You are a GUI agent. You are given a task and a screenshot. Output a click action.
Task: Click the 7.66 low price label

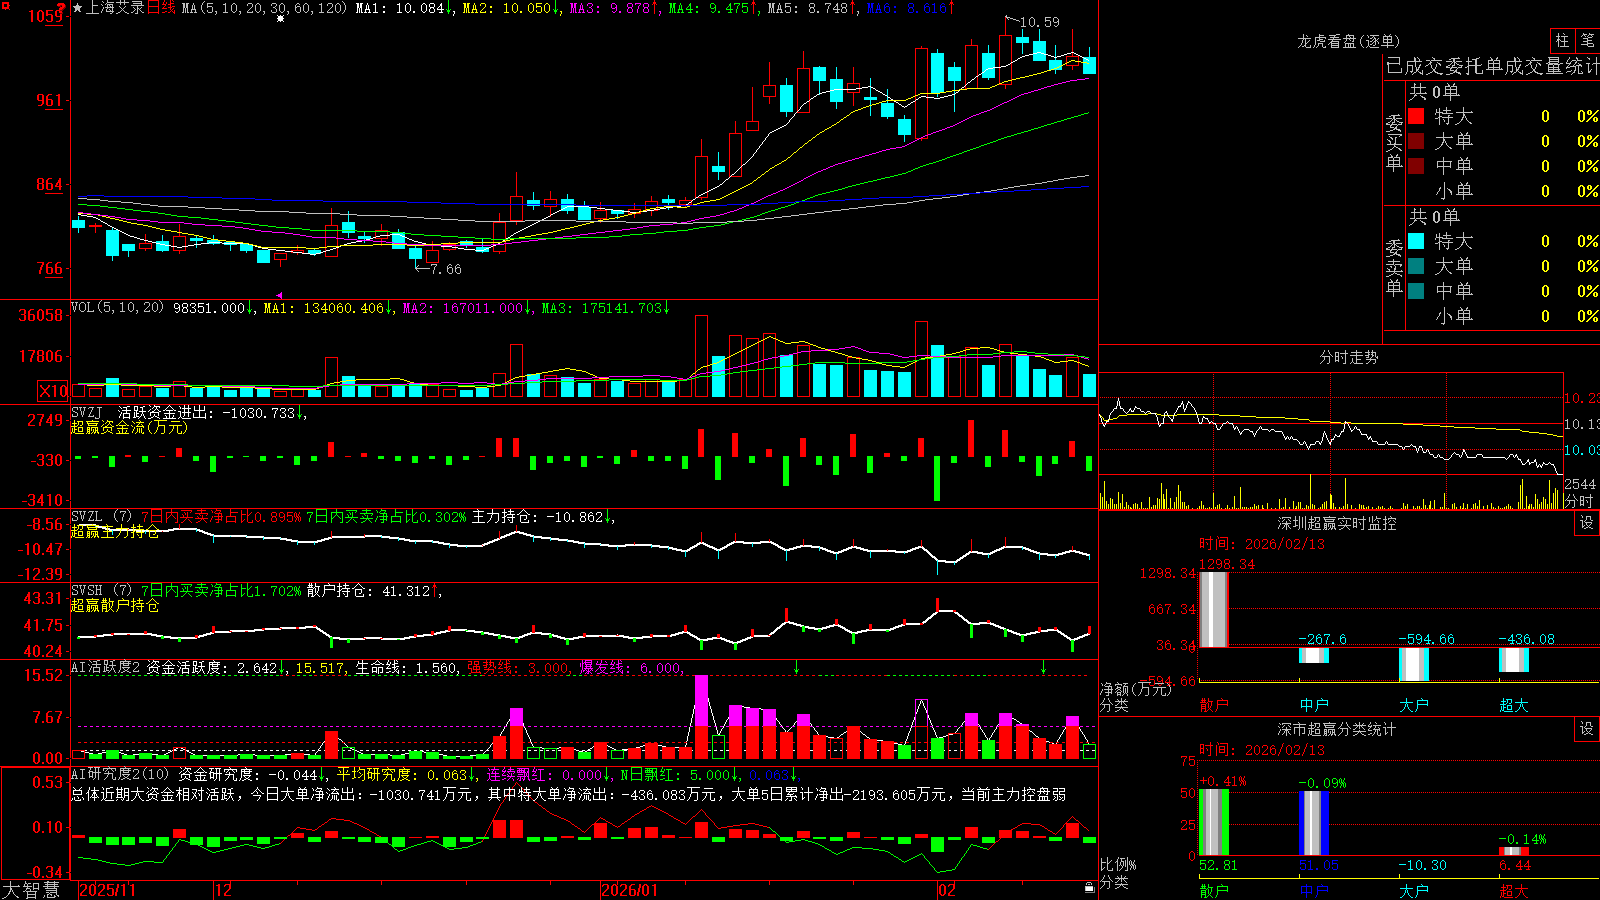[x=446, y=269]
